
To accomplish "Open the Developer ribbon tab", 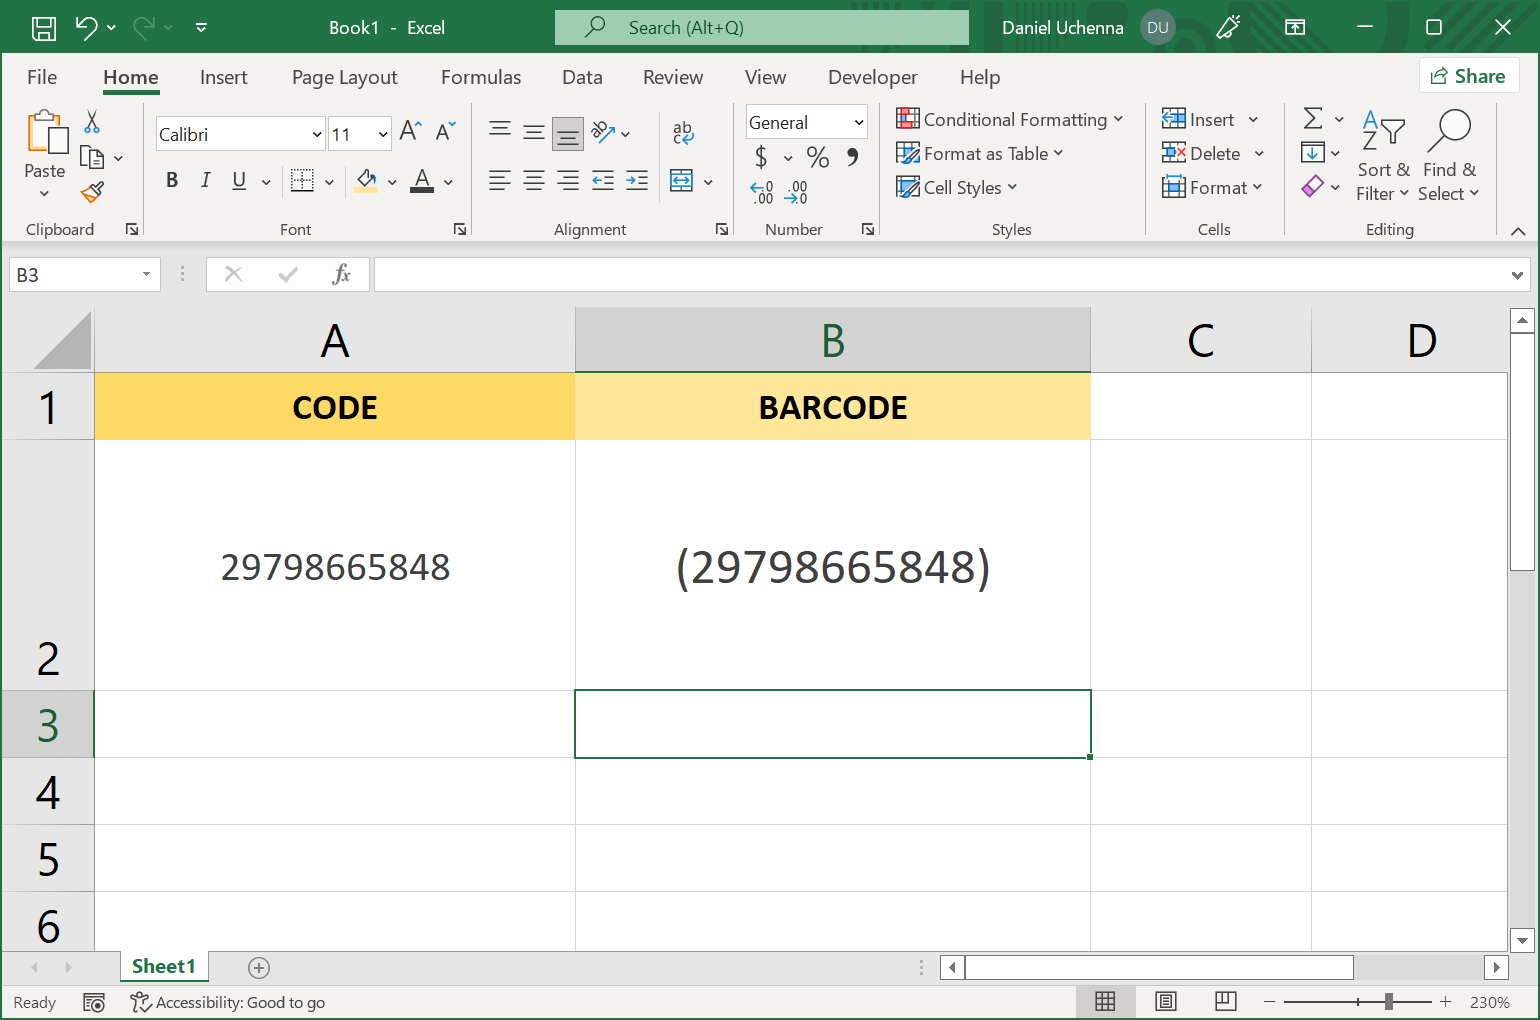I will point(872,77).
